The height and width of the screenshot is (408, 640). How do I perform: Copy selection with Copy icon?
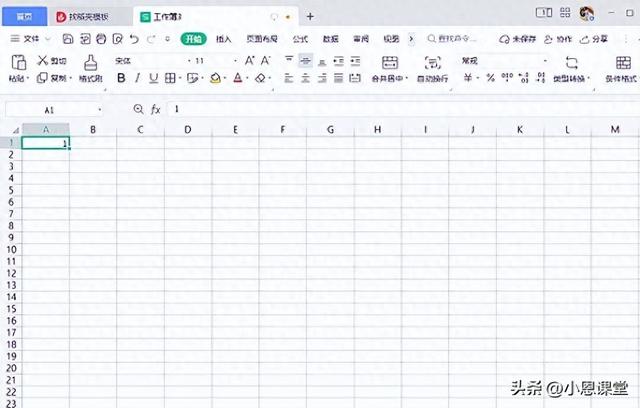pyautogui.click(x=42, y=78)
